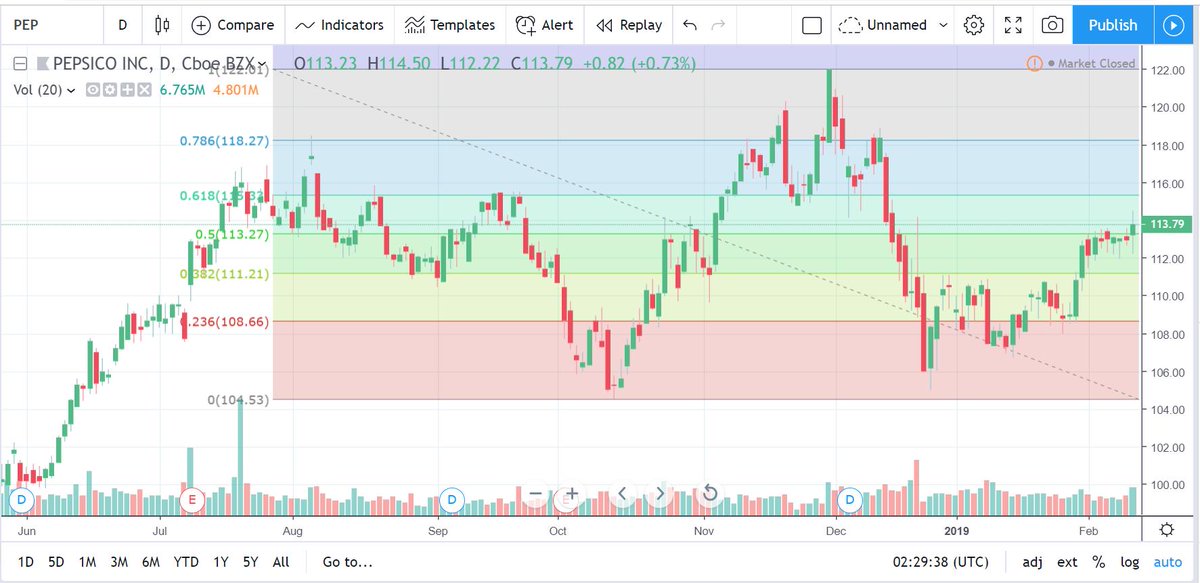Open the layout selection square icon

(x=812, y=25)
